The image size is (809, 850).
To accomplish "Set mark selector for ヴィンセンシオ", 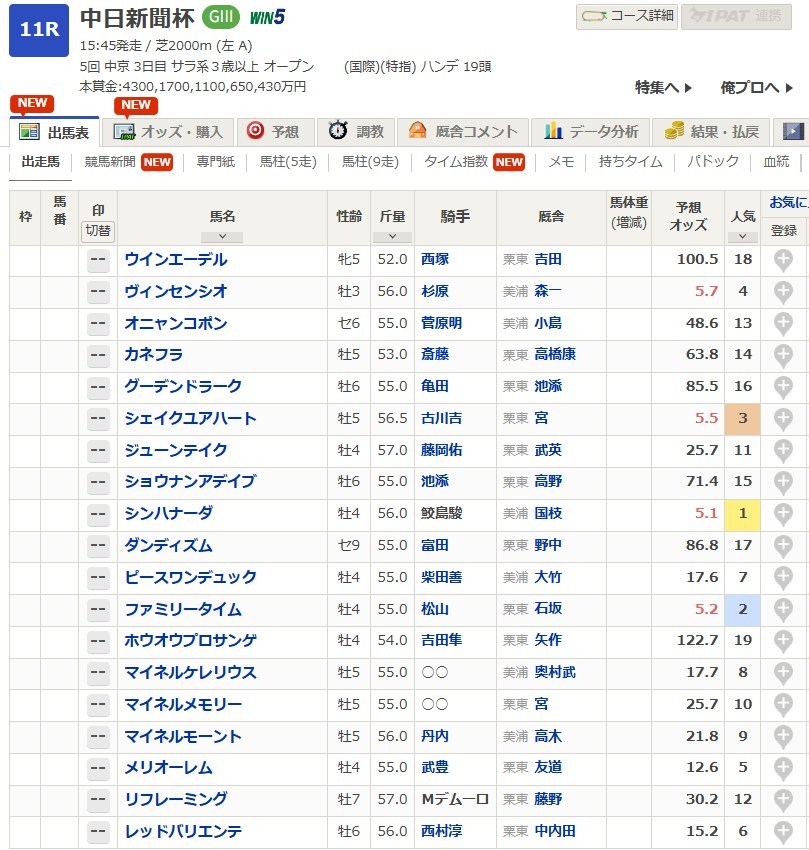I will pyautogui.click(x=98, y=292).
